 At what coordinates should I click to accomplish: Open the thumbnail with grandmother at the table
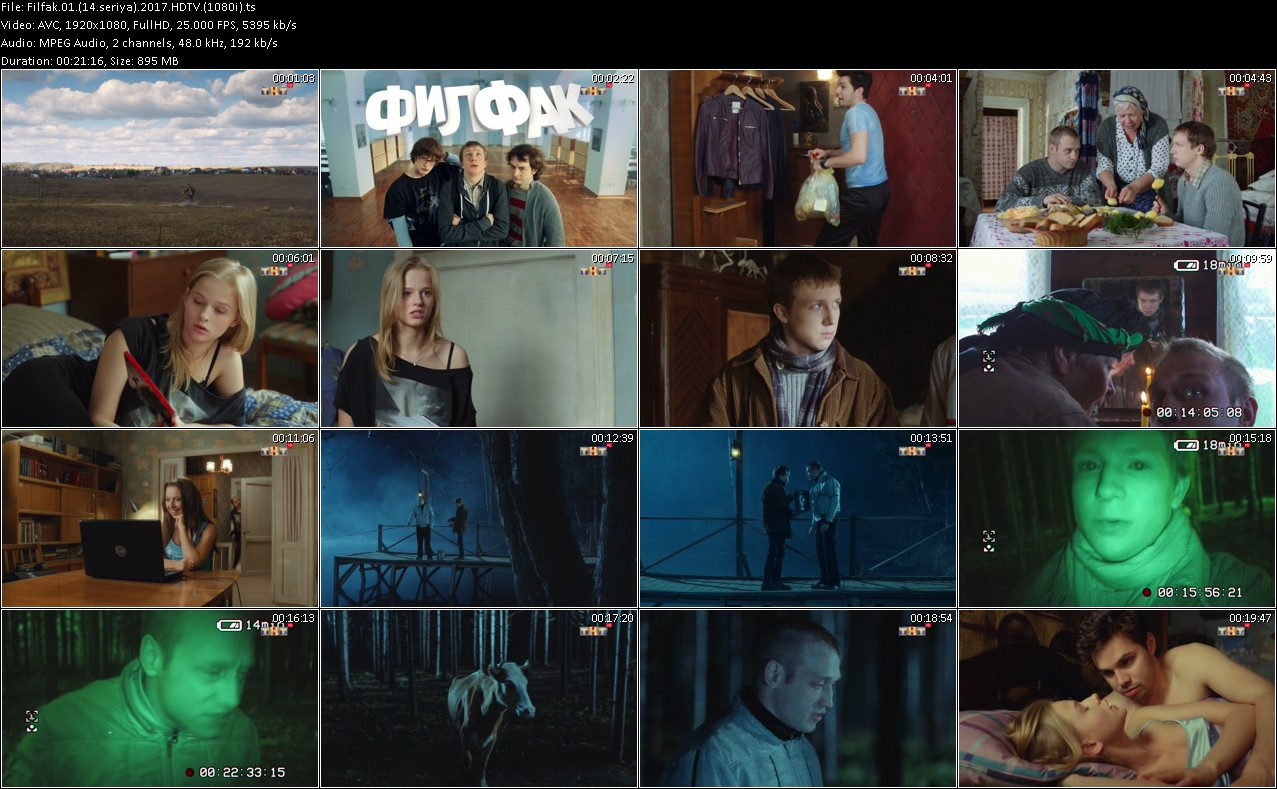(1116, 158)
